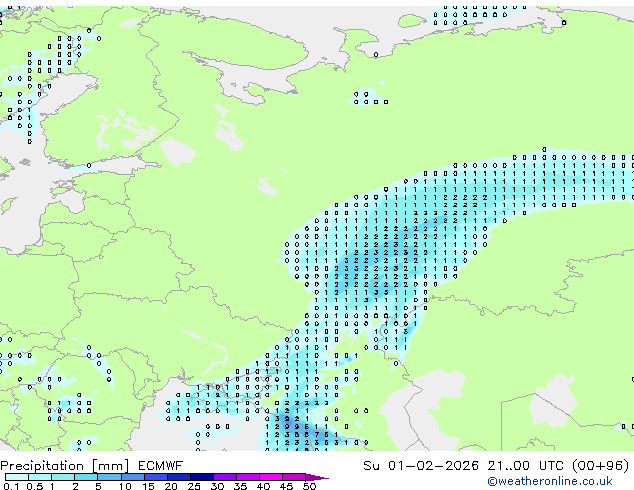Click the legend swatch between 20 and 25
The height and width of the screenshot is (490, 634).
179,477
